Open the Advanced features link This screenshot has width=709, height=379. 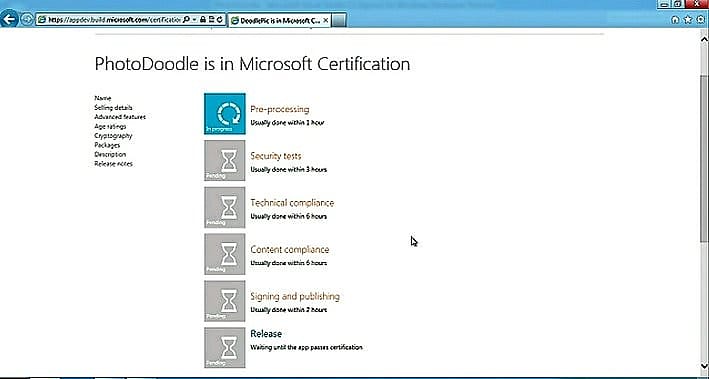[120, 117]
